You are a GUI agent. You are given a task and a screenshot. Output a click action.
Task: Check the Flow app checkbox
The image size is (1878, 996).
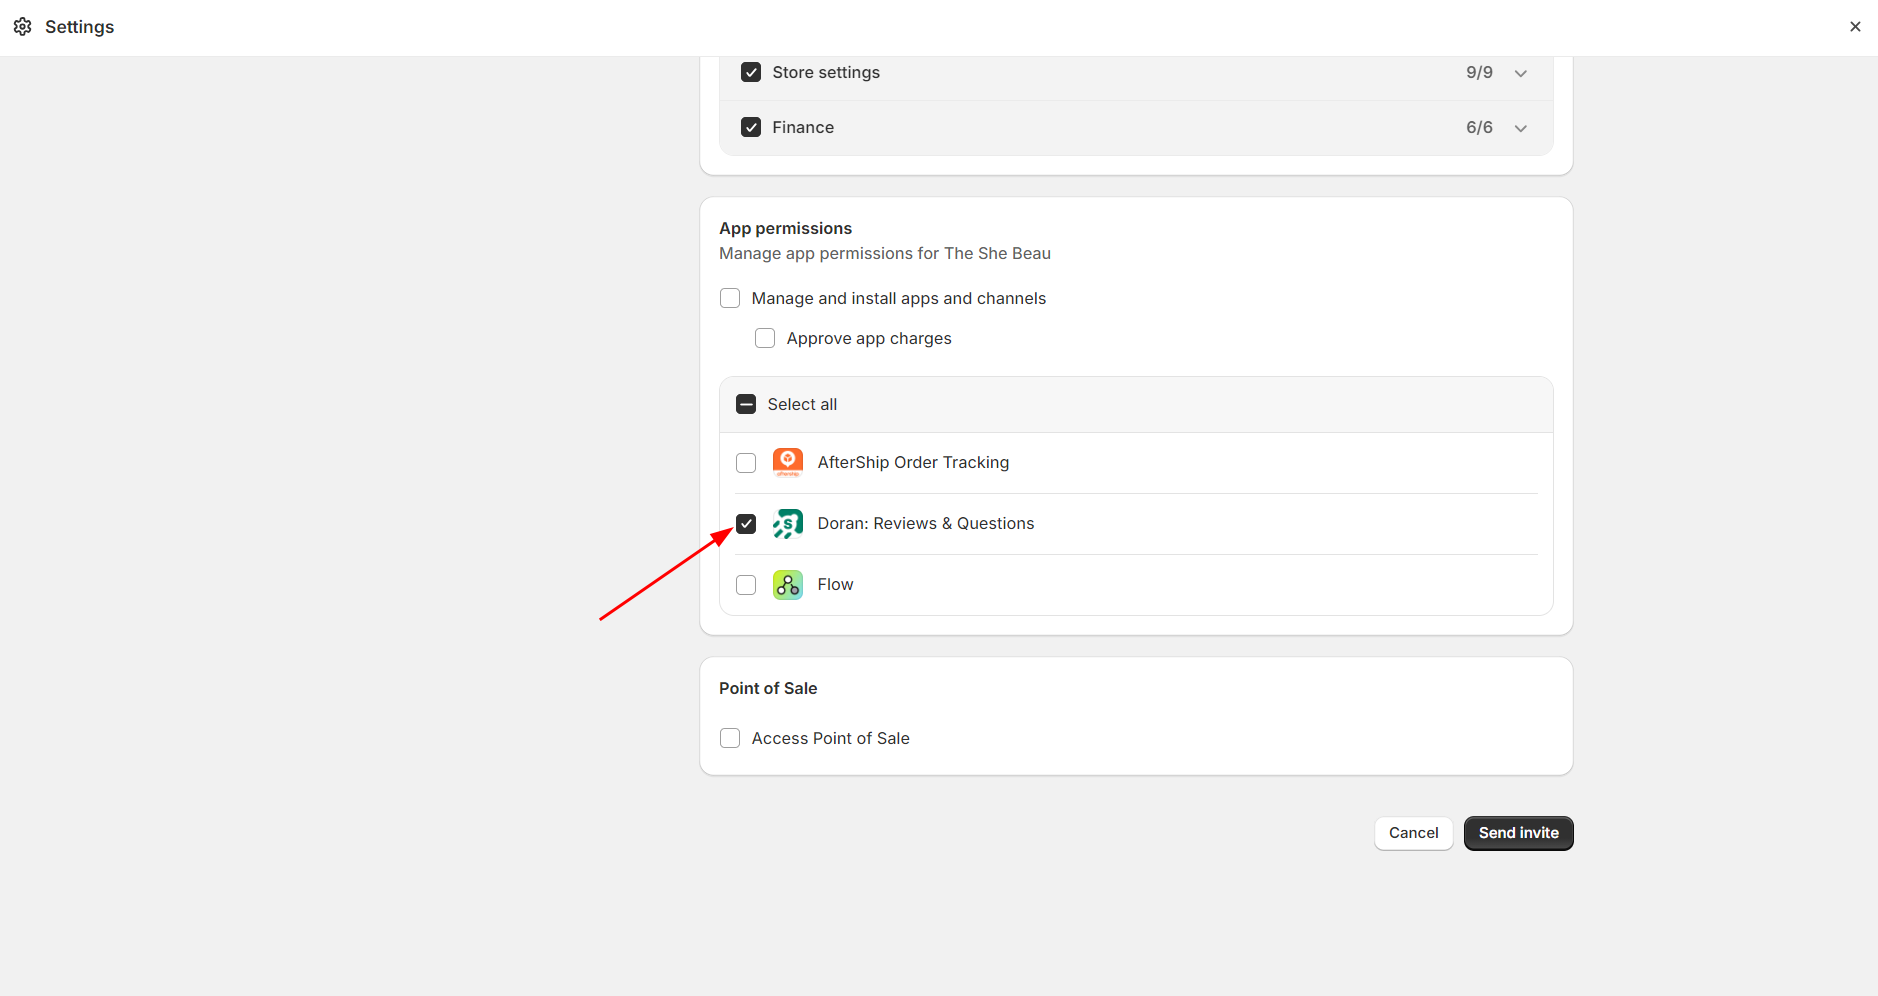point(746,585)
